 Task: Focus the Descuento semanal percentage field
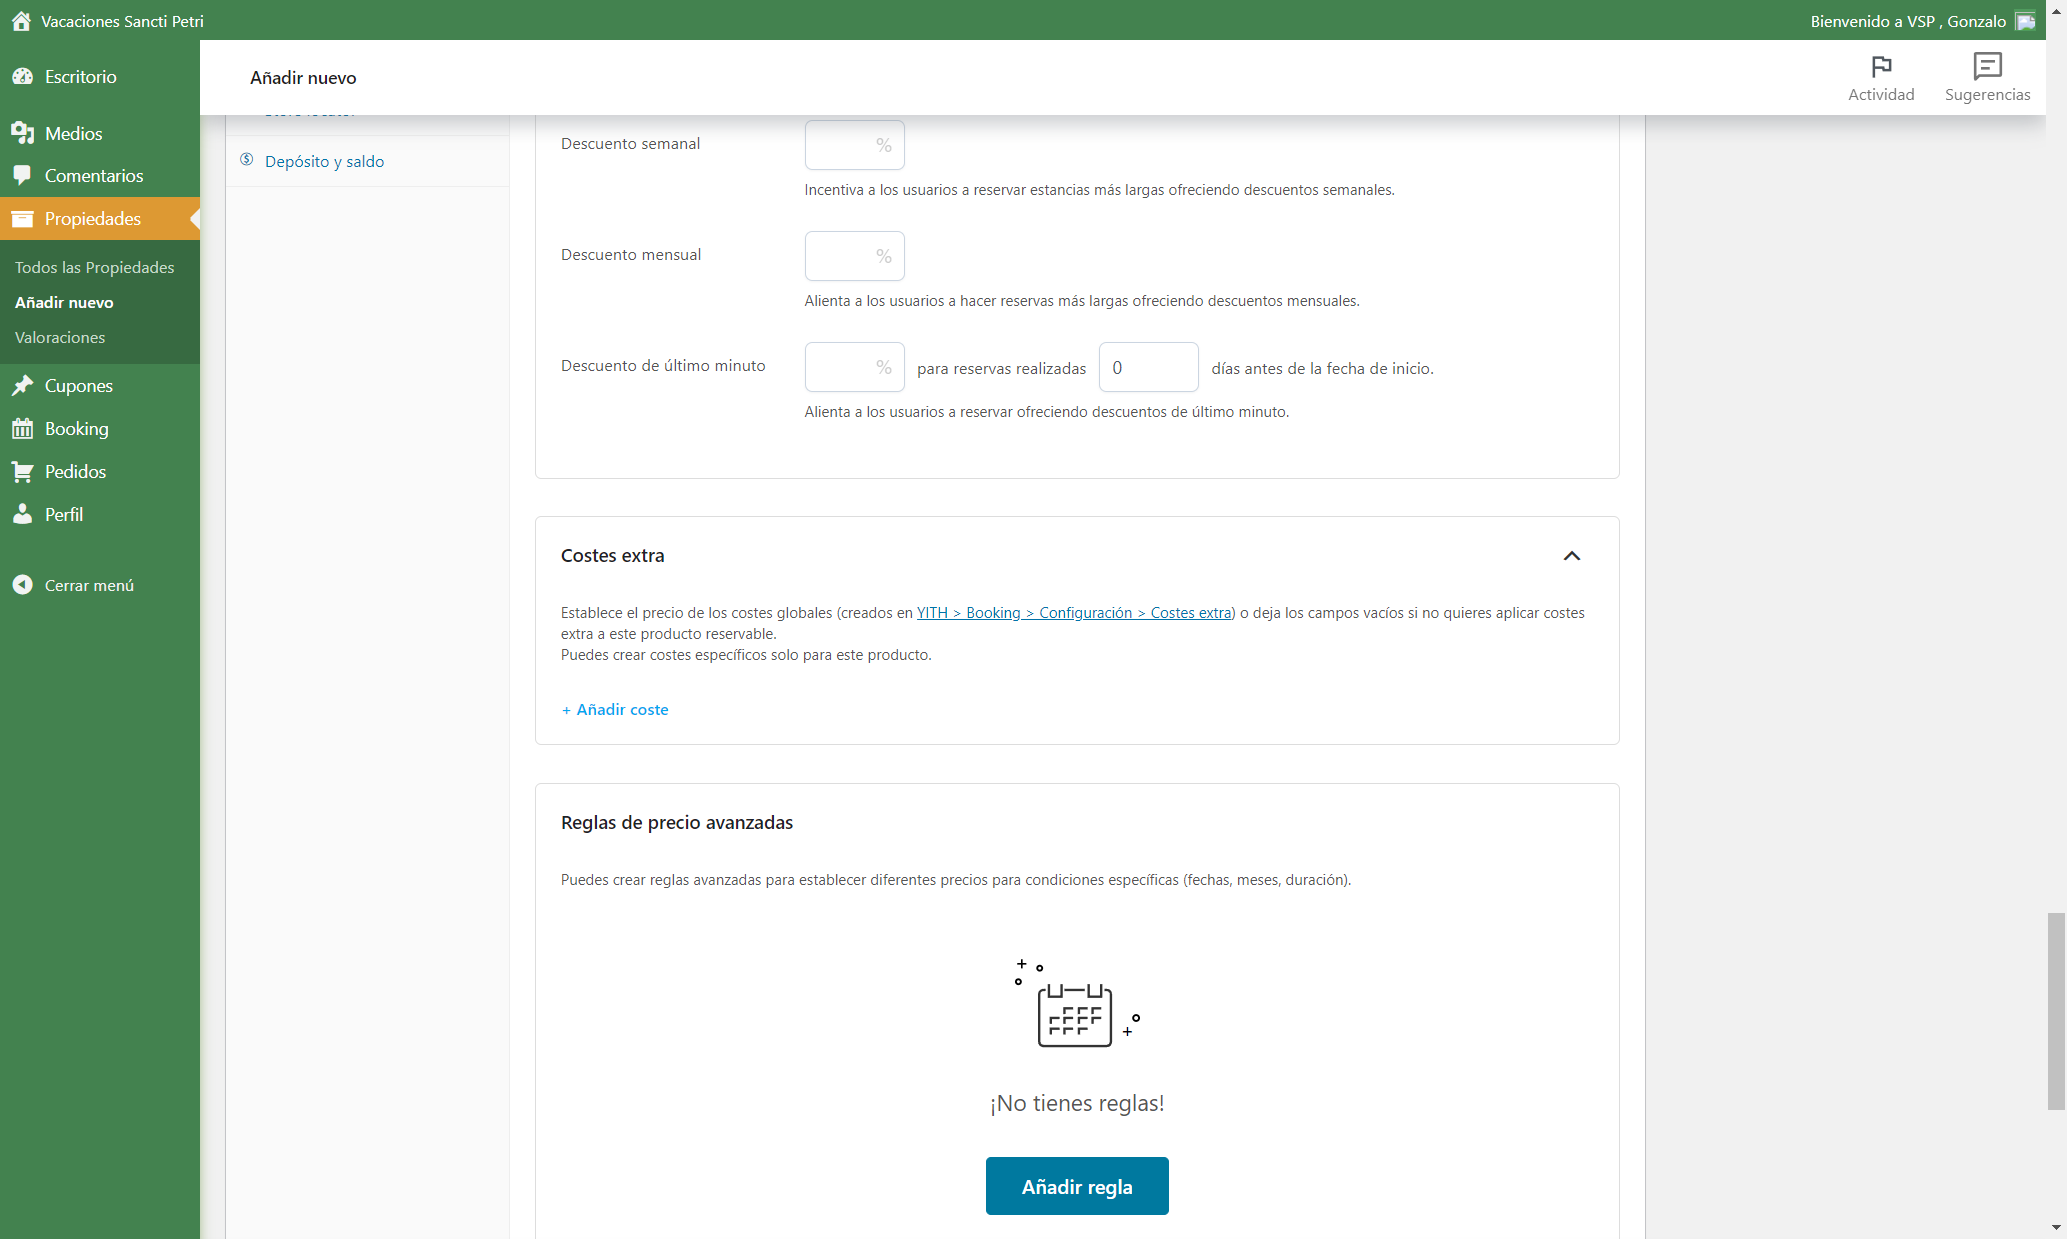coord(855,145)
